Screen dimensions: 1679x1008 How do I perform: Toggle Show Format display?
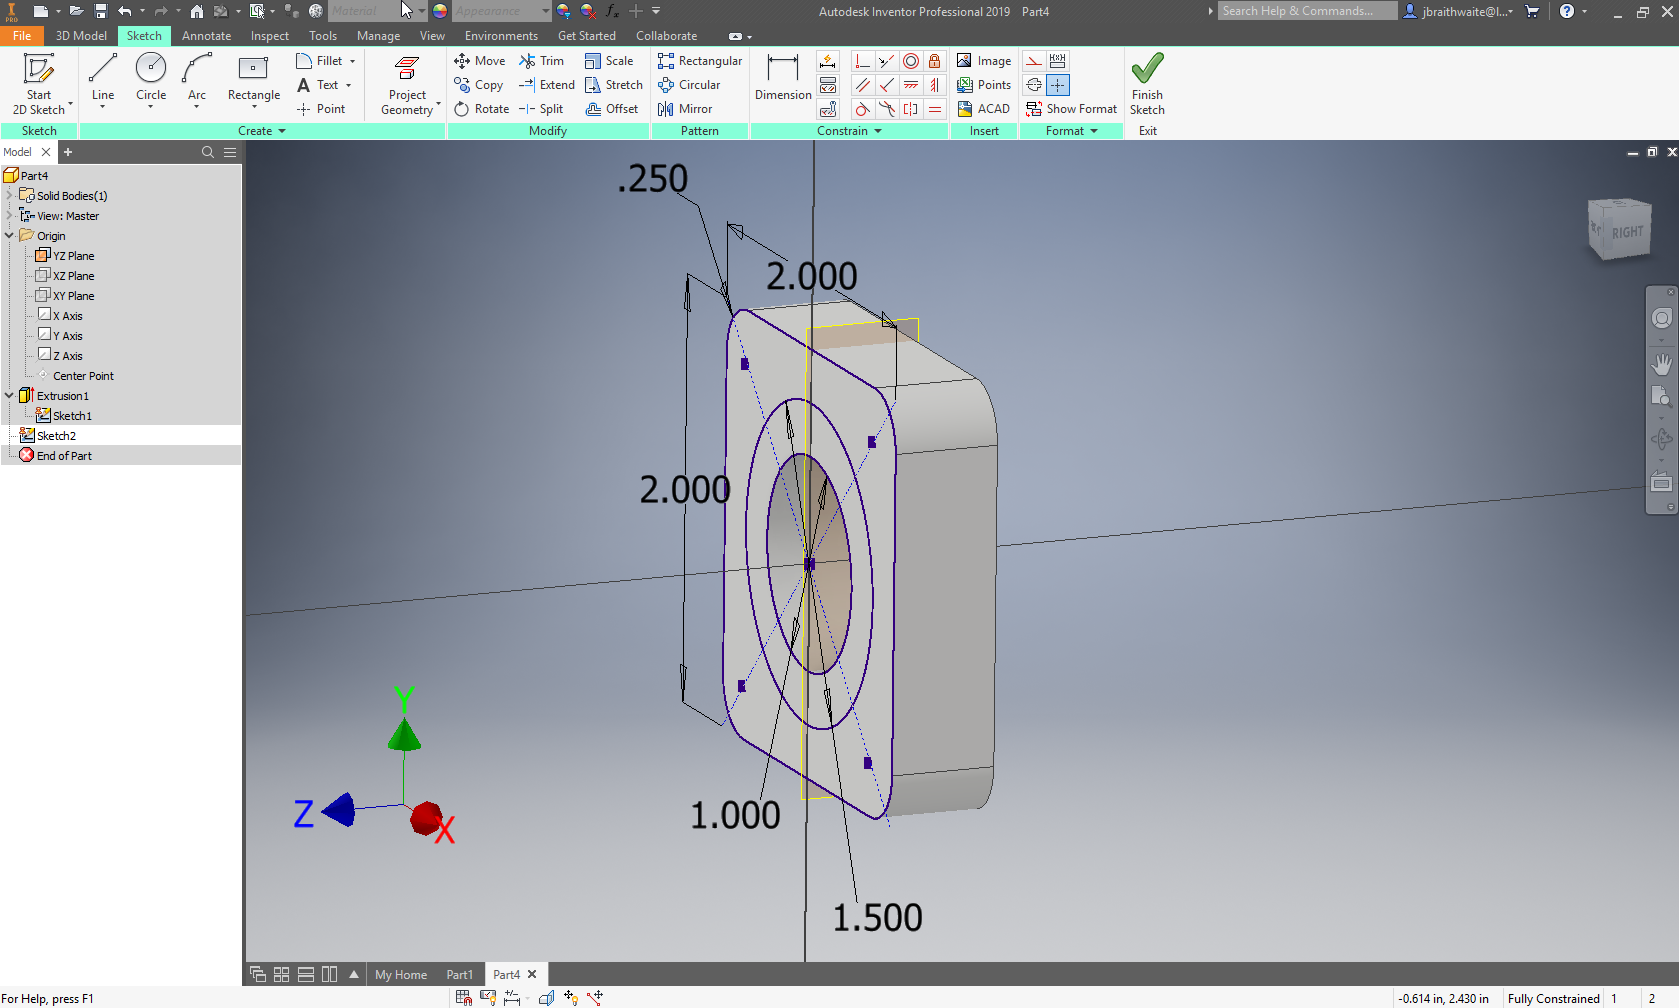pos(1071,109)
